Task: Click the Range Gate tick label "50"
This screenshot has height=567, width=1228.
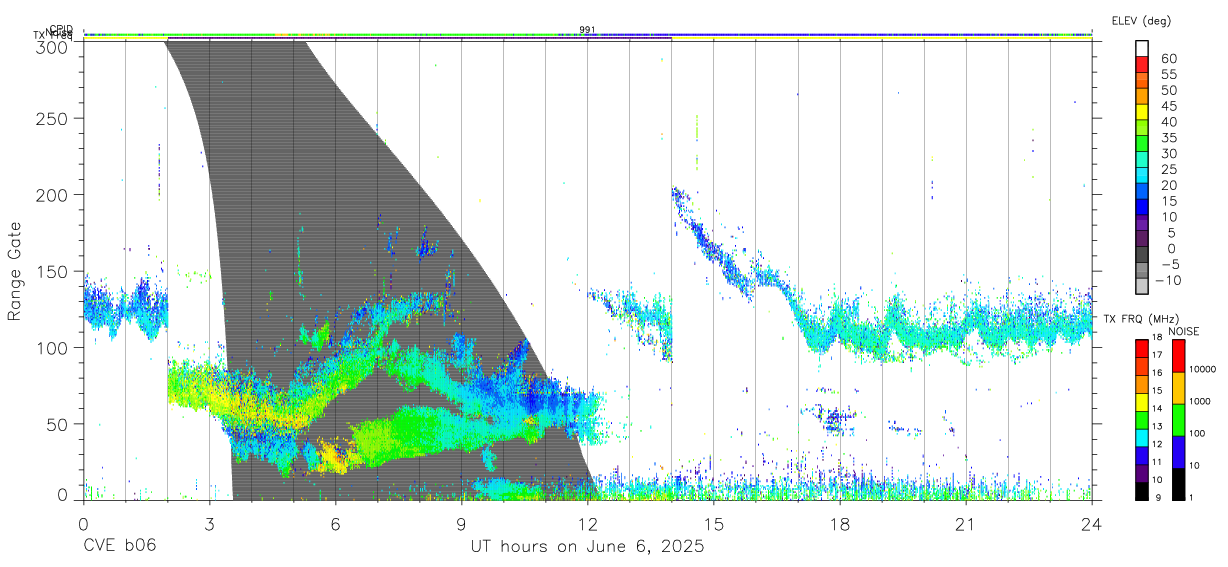Action: coord(57,424)
